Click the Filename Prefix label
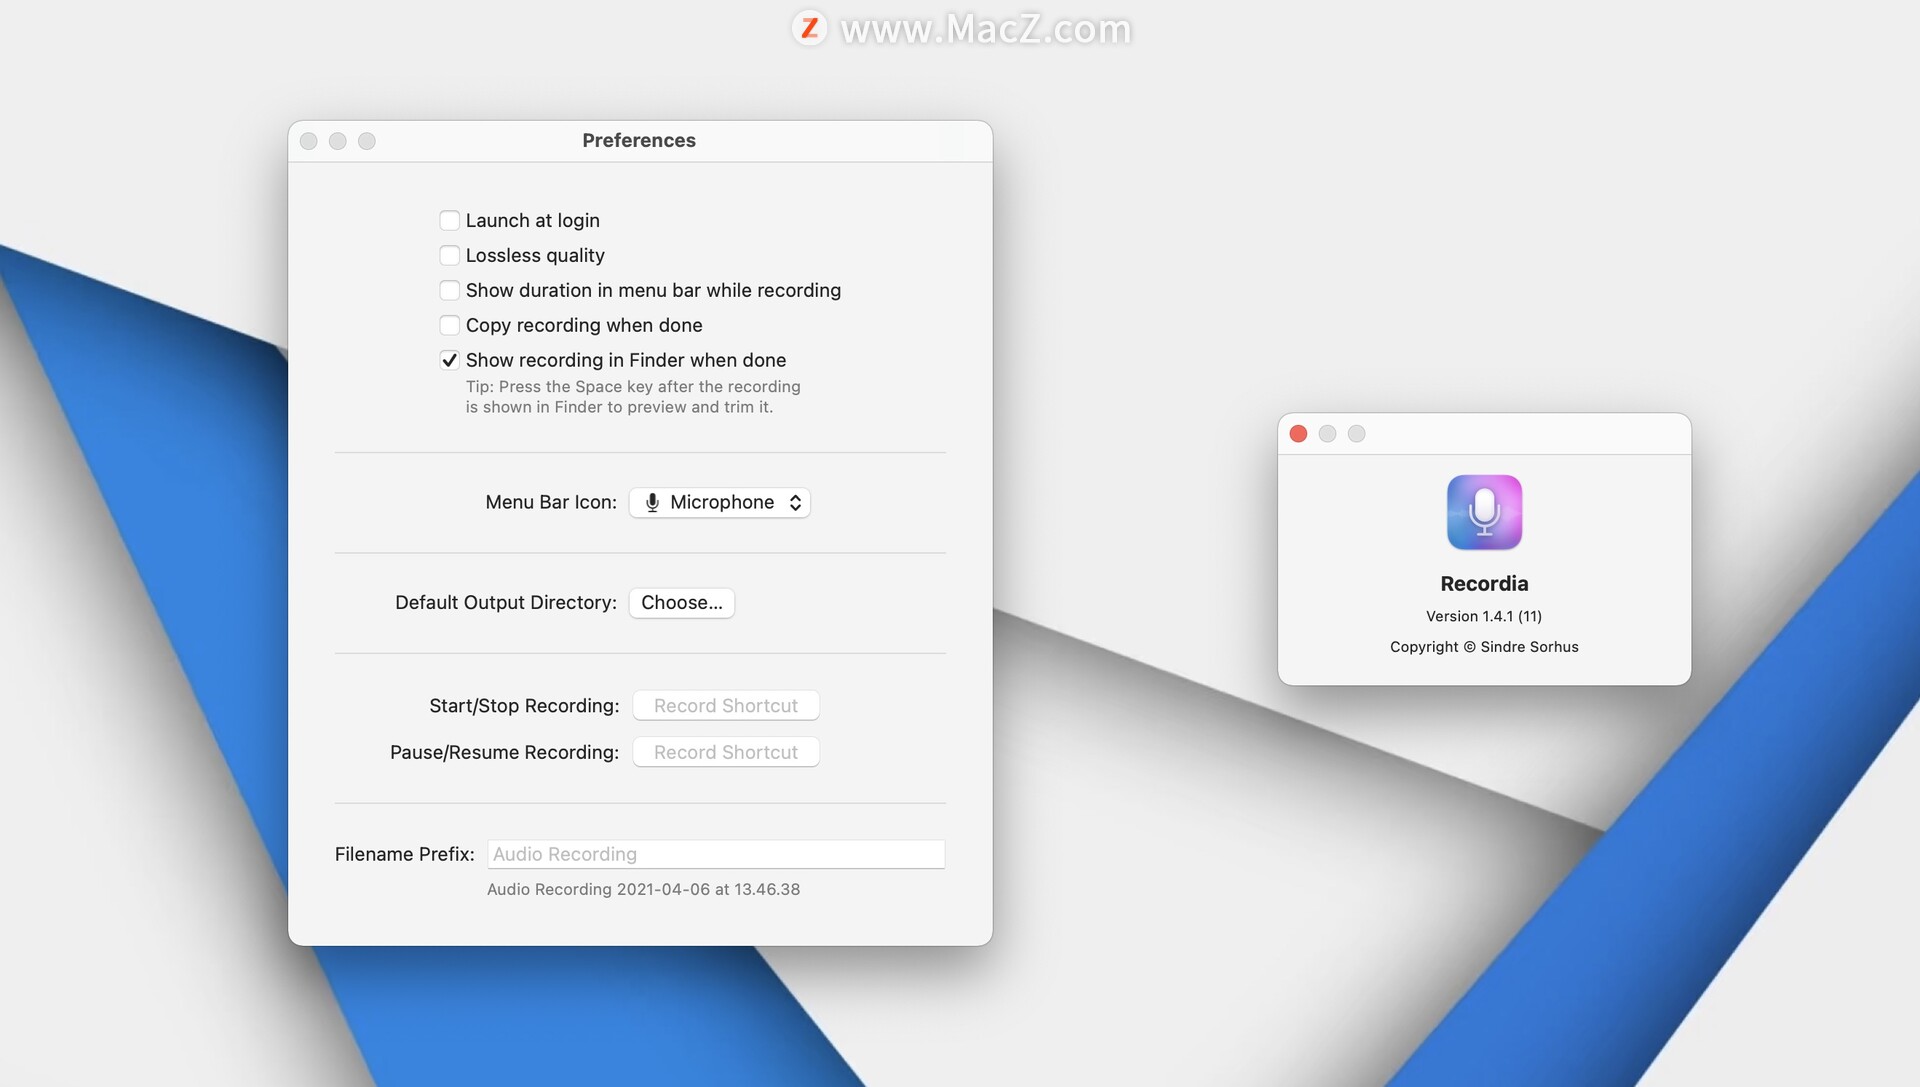 tap(405, 855)
